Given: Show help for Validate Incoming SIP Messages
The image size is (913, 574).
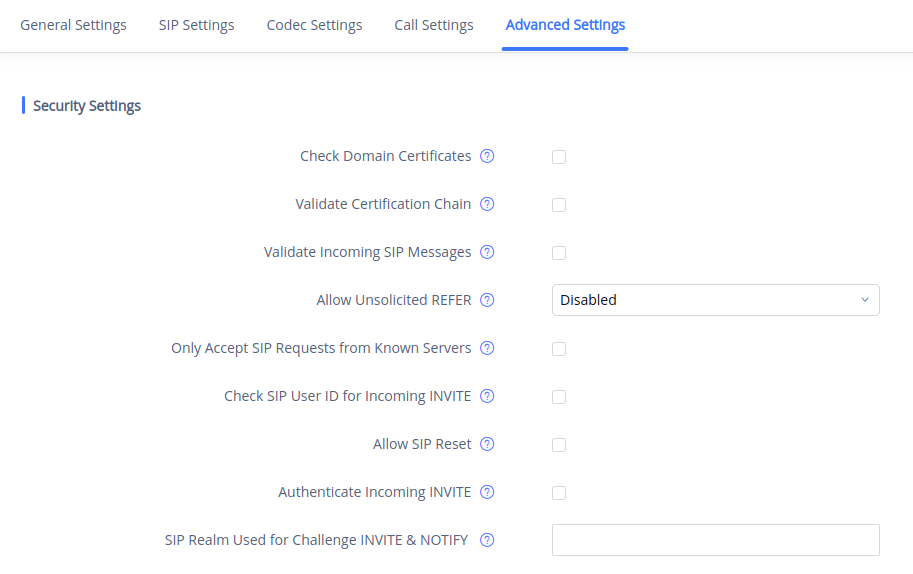Looking at the screenshot, I should pos(487,252).
